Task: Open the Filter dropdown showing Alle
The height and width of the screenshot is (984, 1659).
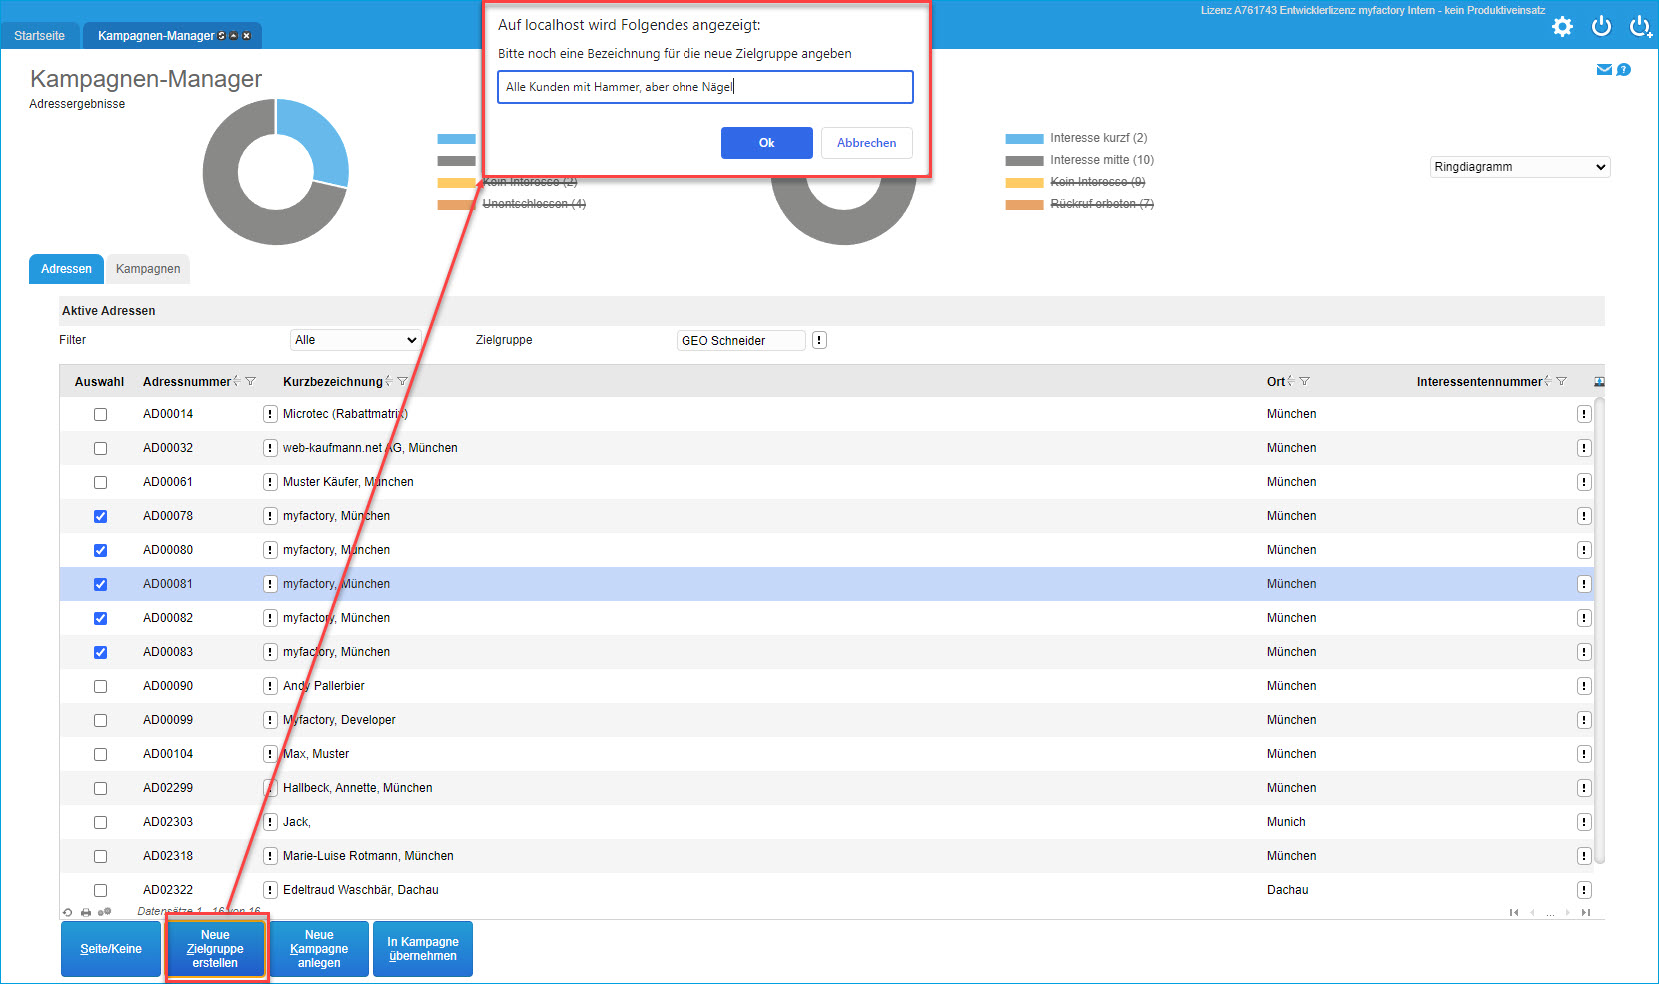Action: tap(355, 340)
